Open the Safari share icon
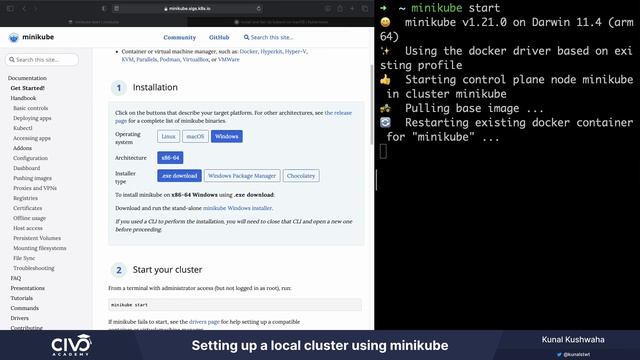Viewport: 640px width, 360px height. click(340, 9)
